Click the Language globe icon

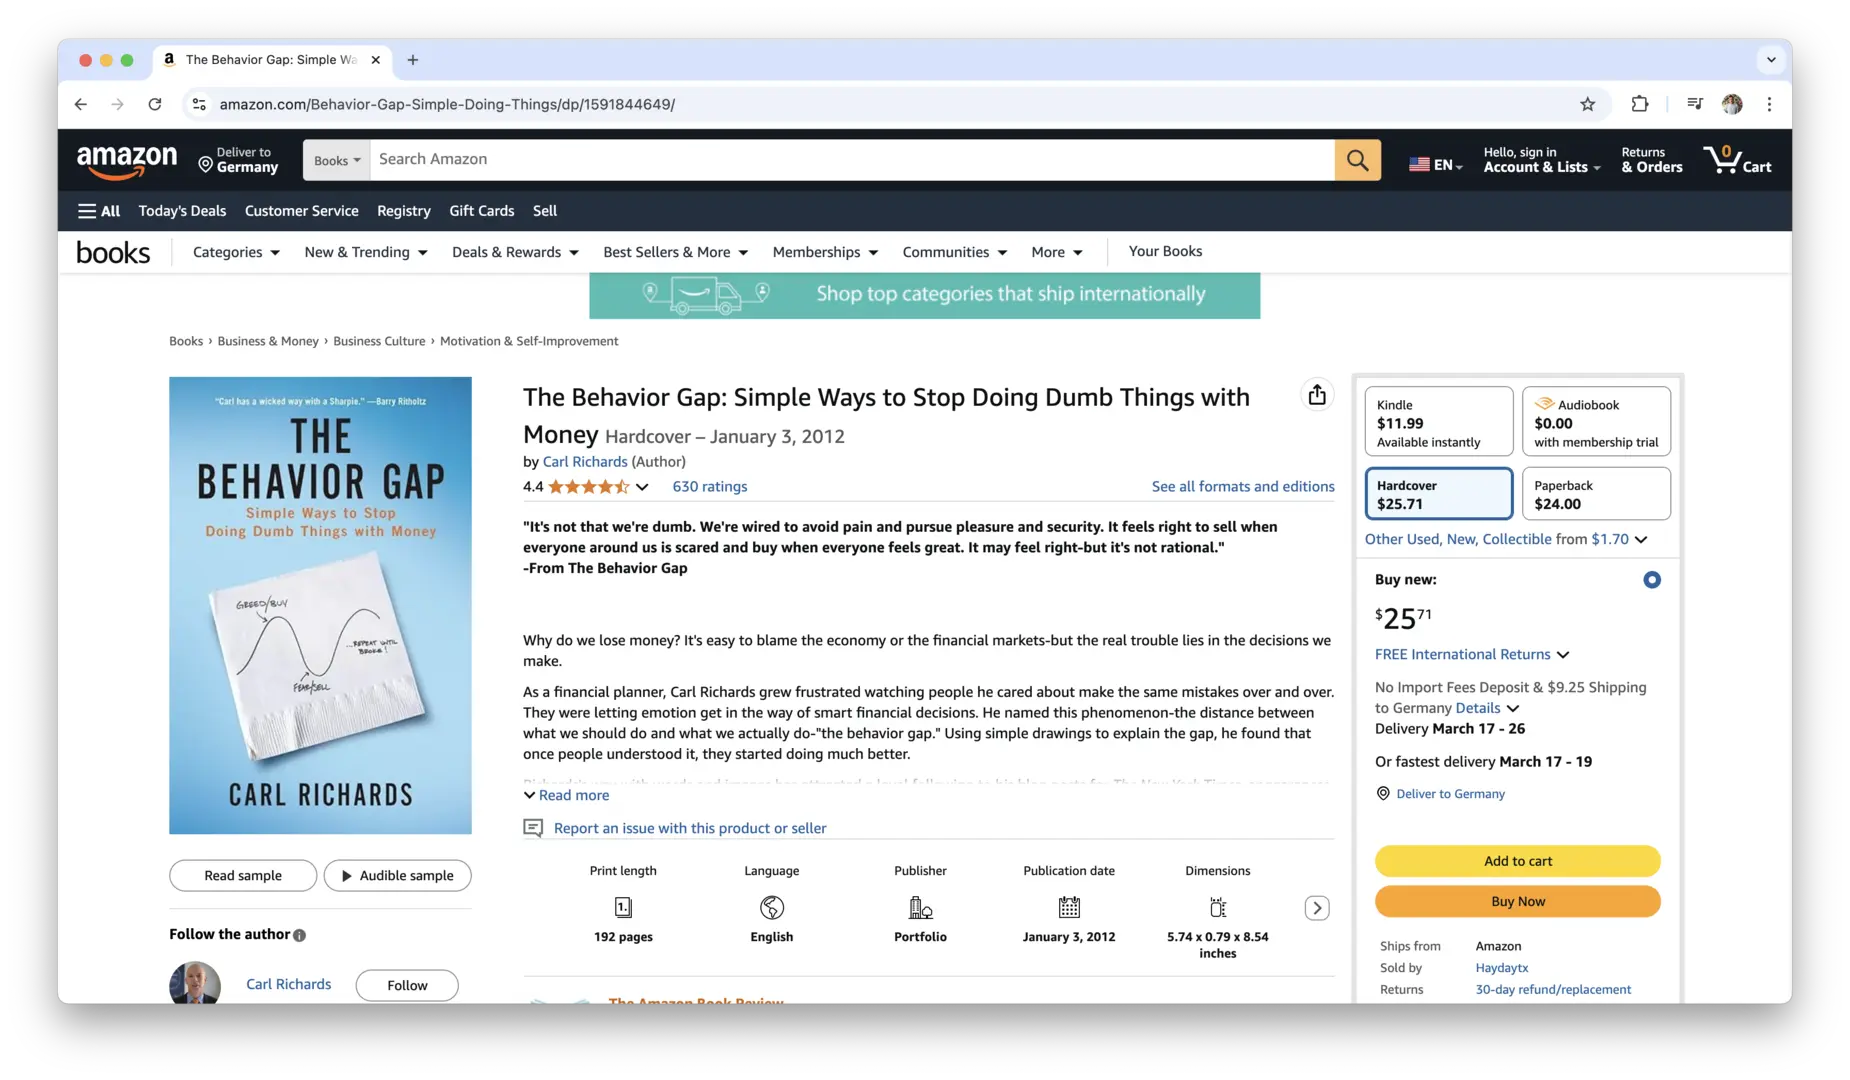[771, 907]
